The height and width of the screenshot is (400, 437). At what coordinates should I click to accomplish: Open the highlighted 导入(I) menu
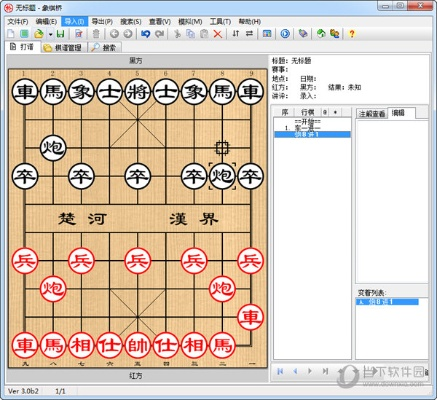pyautogui.click(x=74, y=22)
